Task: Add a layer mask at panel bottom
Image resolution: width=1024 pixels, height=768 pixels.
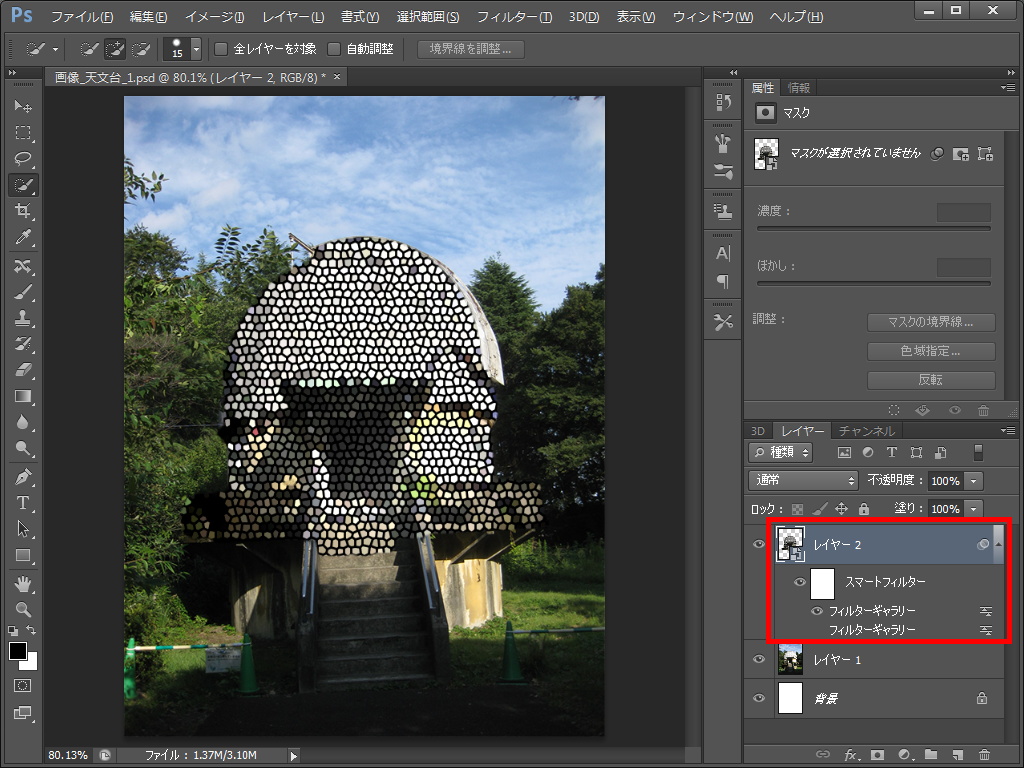Action: tap(877, 754)
